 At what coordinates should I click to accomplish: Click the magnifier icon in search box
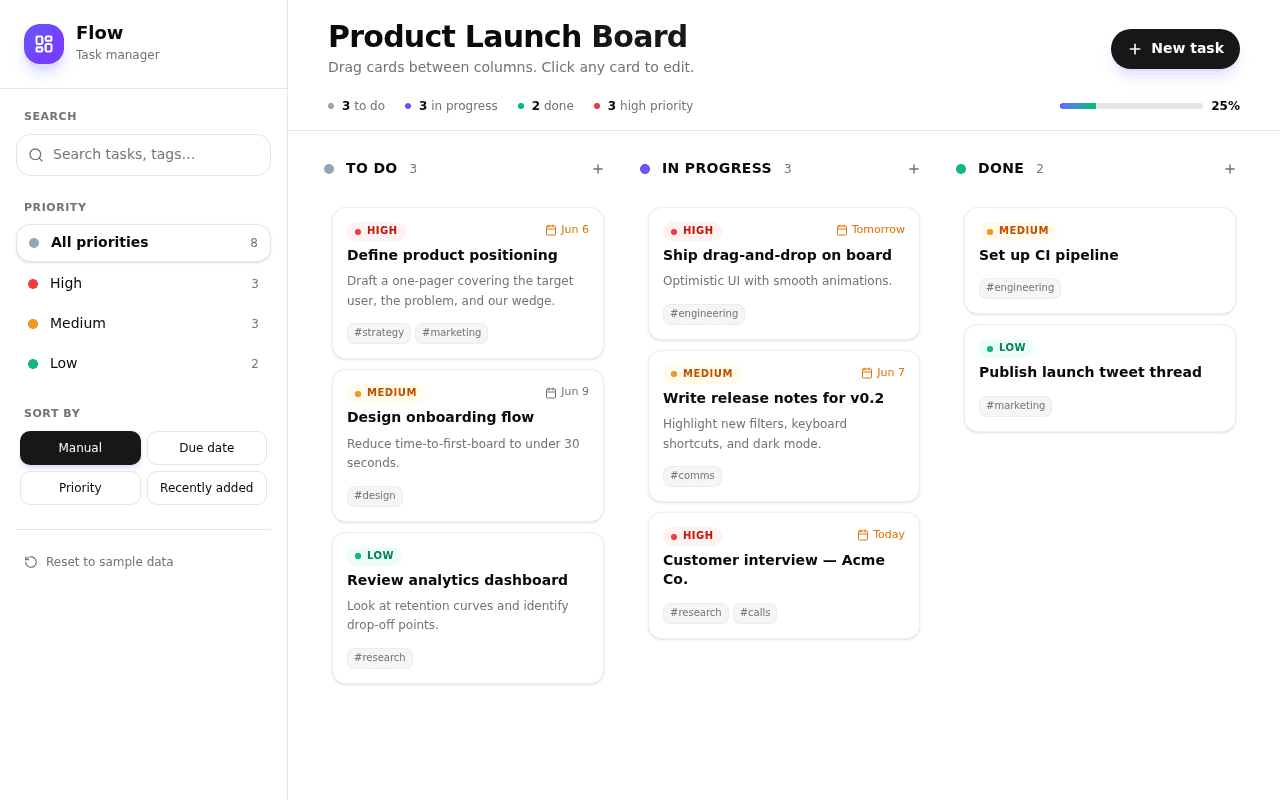[36, 155]
